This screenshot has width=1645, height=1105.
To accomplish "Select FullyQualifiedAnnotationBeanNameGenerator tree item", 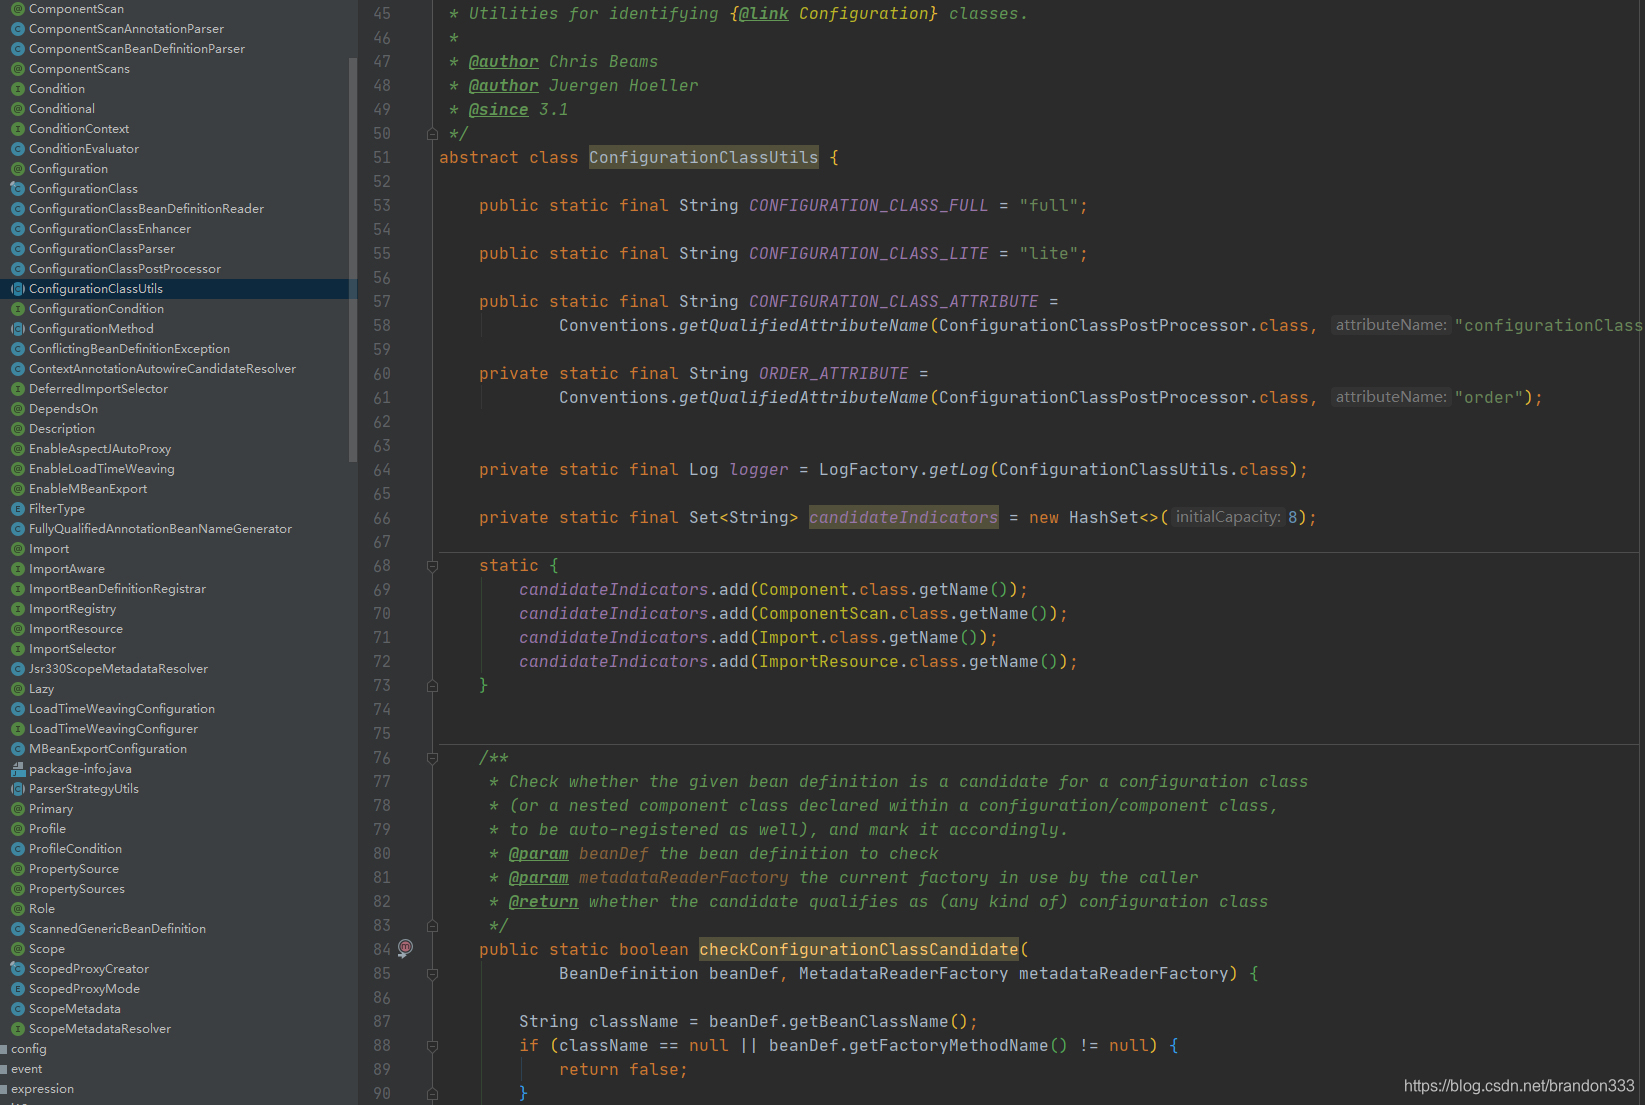I will 160,529.
